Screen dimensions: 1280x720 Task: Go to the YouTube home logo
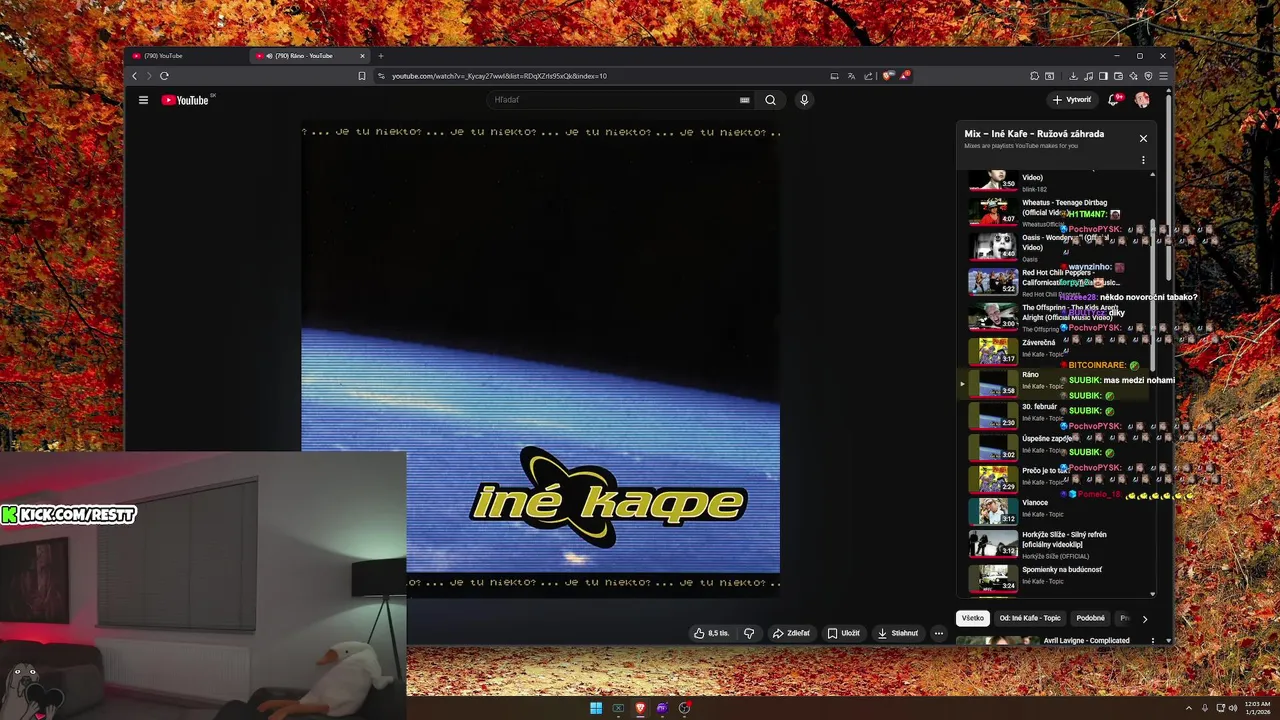187,100
